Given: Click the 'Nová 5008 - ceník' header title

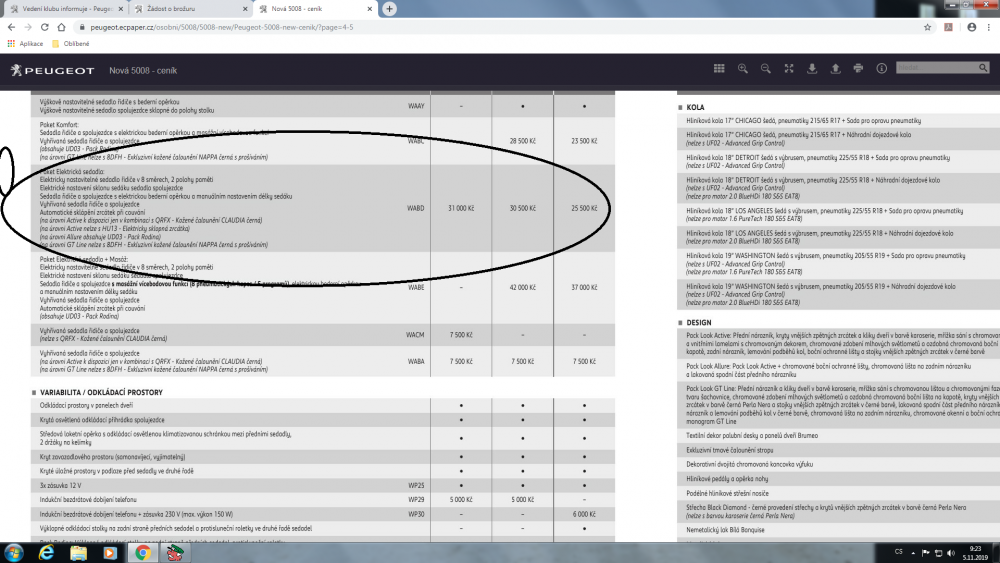Looking at the screenshot, I should tap(143, 71).
